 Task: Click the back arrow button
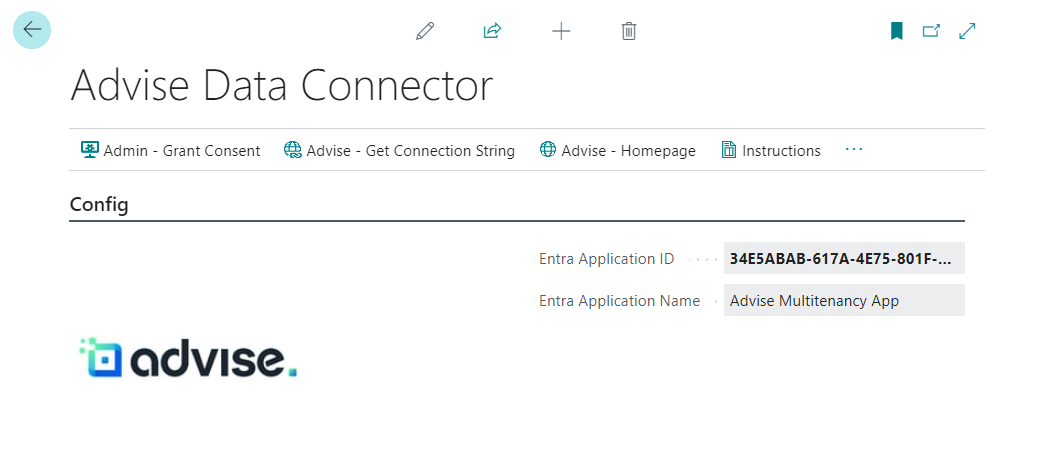click(x=32, y=30)
